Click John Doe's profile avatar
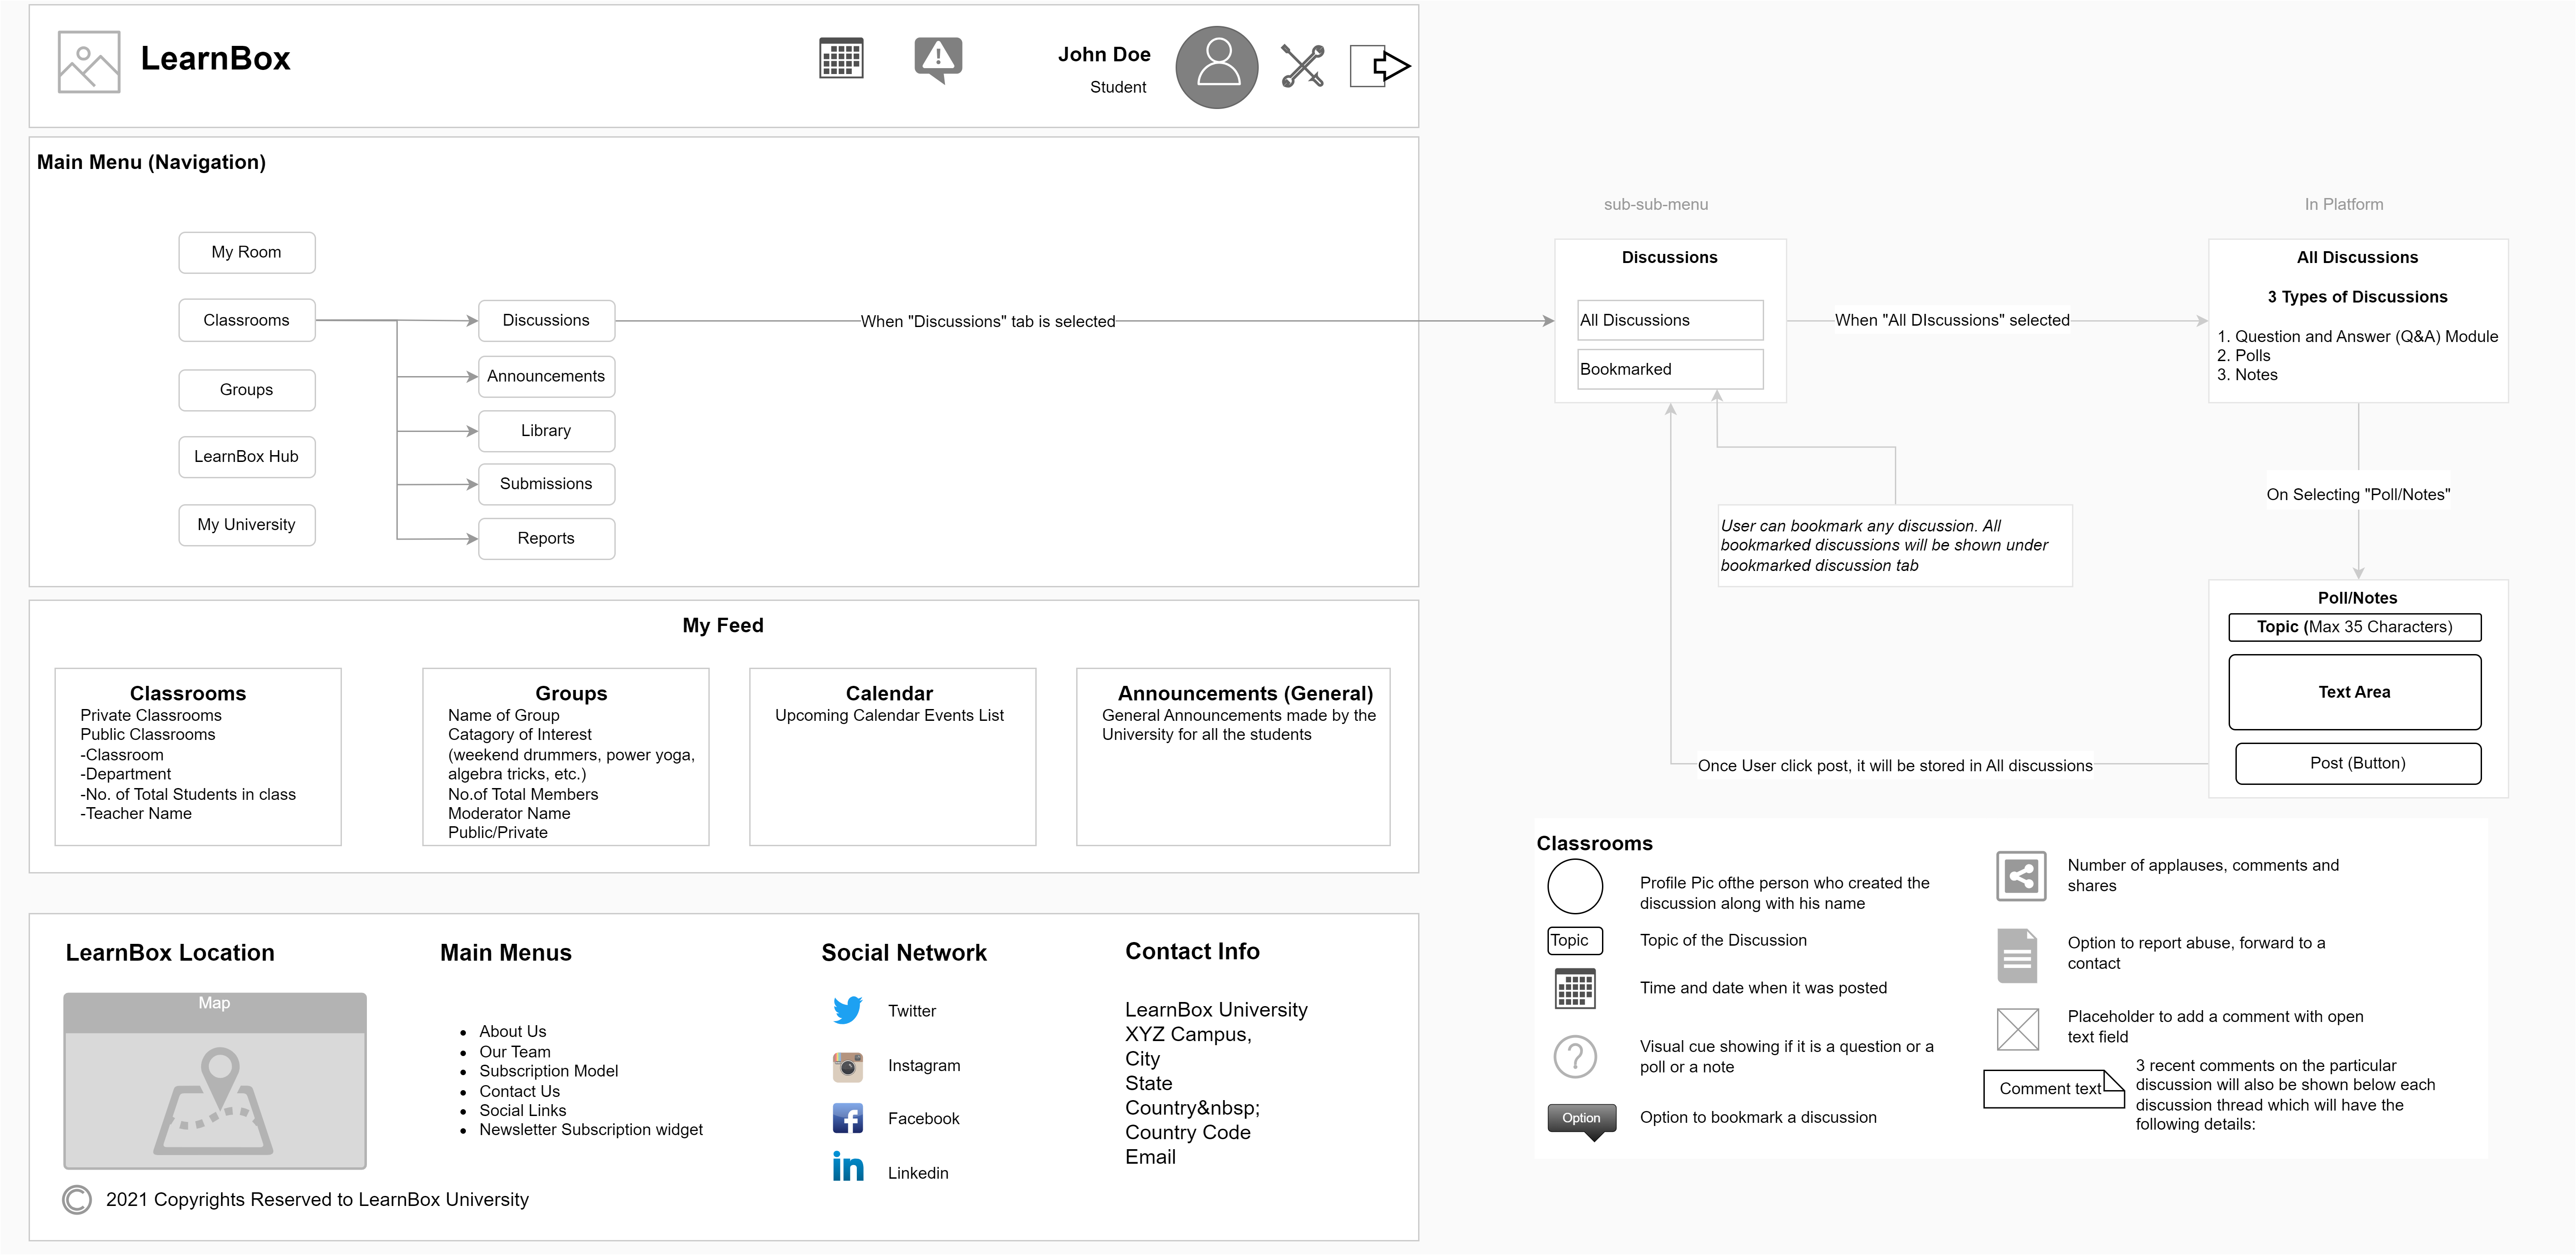This screenshot has width=2576, height=1255. [x=1216, y=67]
